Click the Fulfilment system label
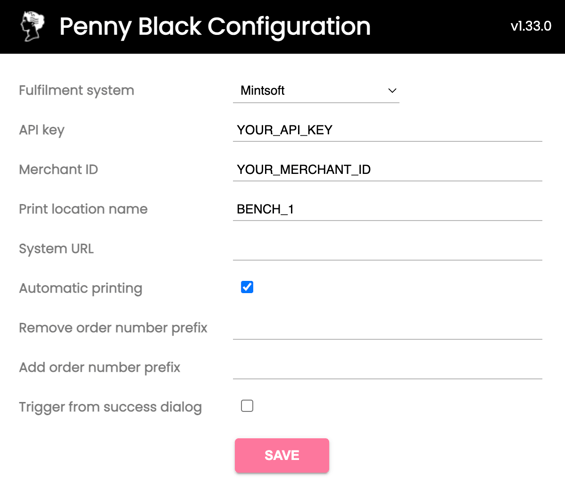The width and height of the screenshot is (565, 492). click(x=76, y=90)
